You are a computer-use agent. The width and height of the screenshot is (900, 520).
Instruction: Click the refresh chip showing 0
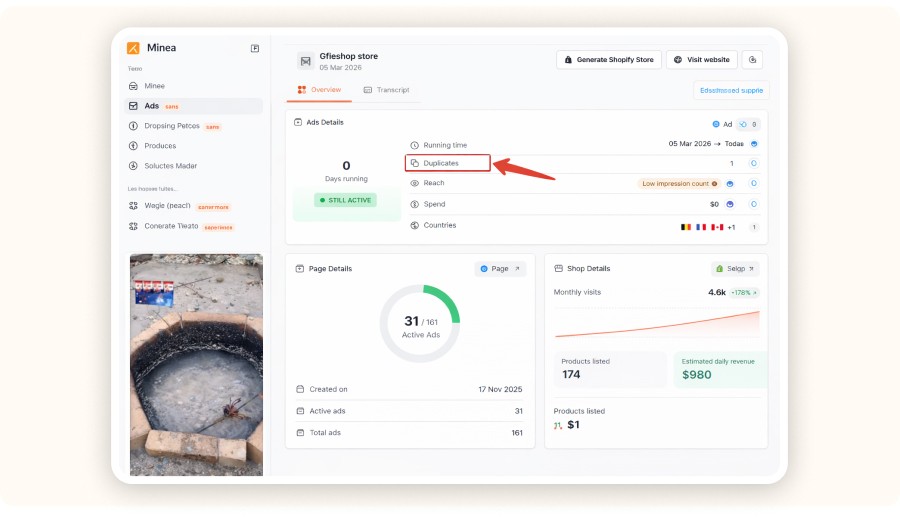coord(748,124)
